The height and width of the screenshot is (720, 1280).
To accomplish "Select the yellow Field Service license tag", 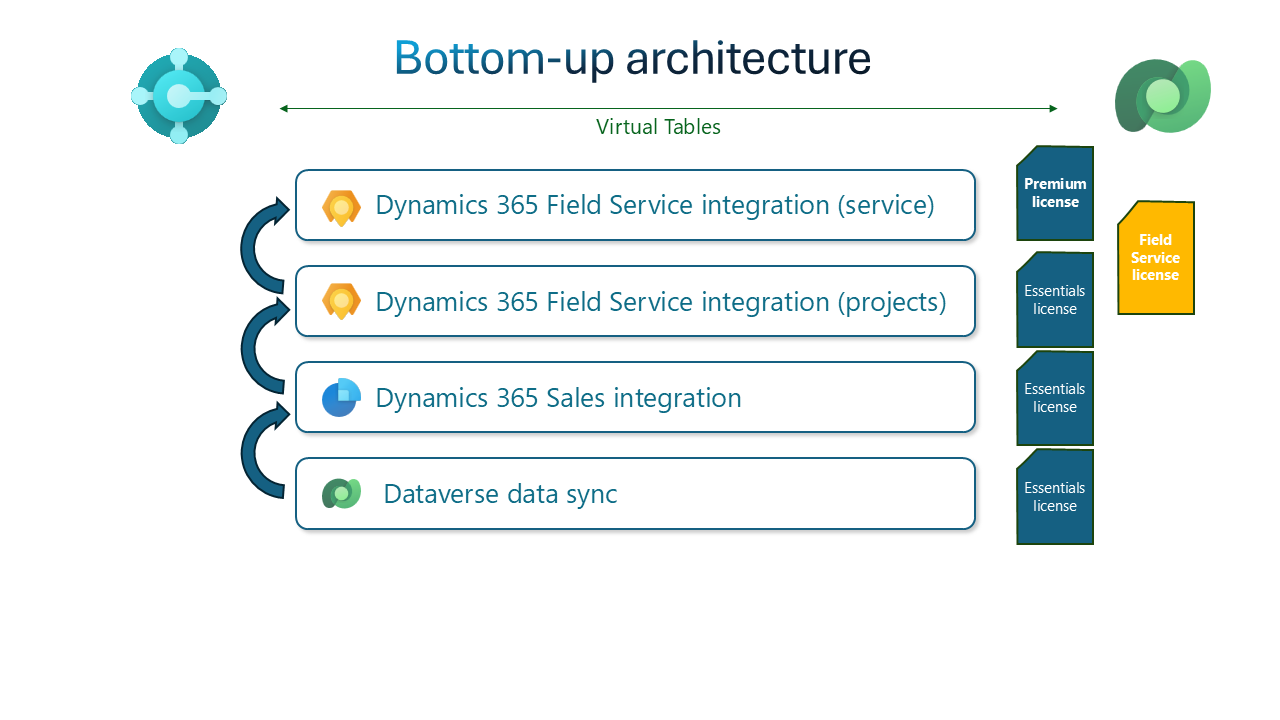I will tap(1155, 258).
